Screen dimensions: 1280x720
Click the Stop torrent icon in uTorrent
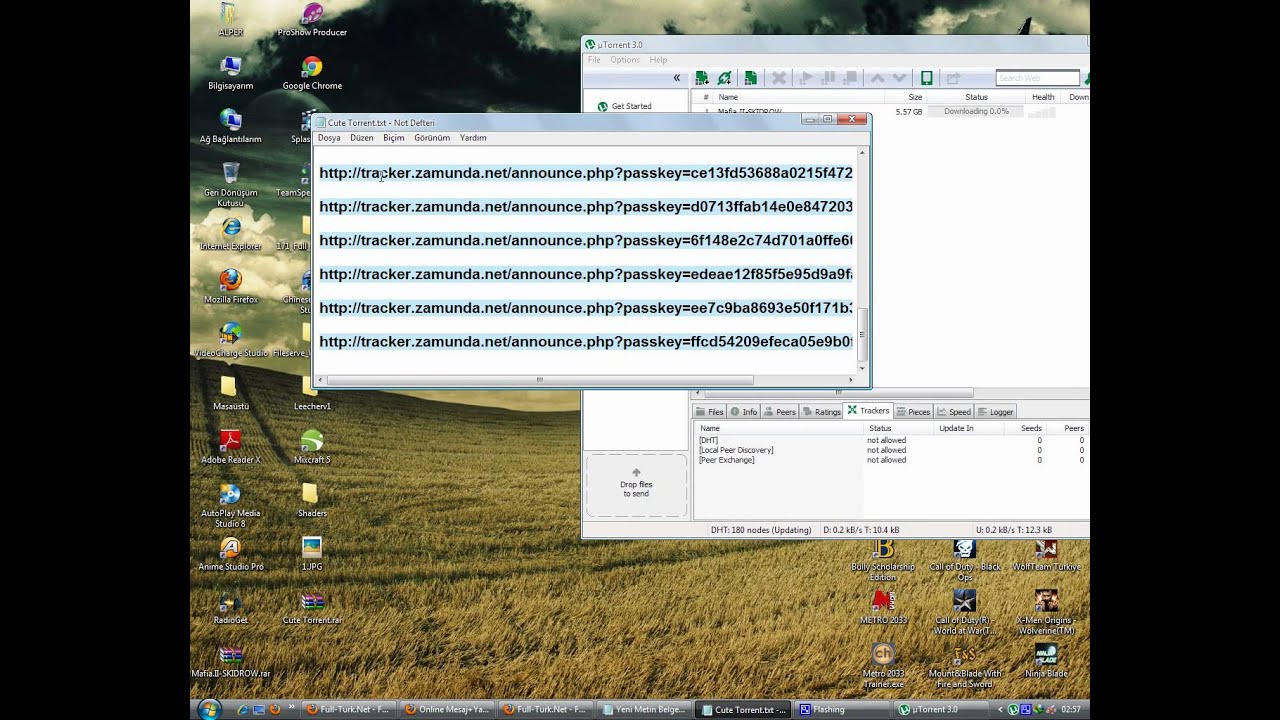coord(851,78)
